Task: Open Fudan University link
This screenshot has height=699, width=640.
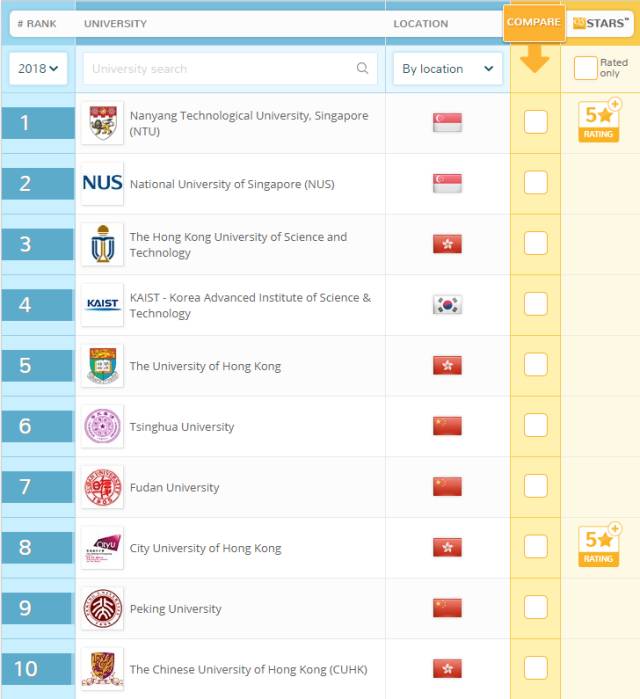Action: pos(174,487)
